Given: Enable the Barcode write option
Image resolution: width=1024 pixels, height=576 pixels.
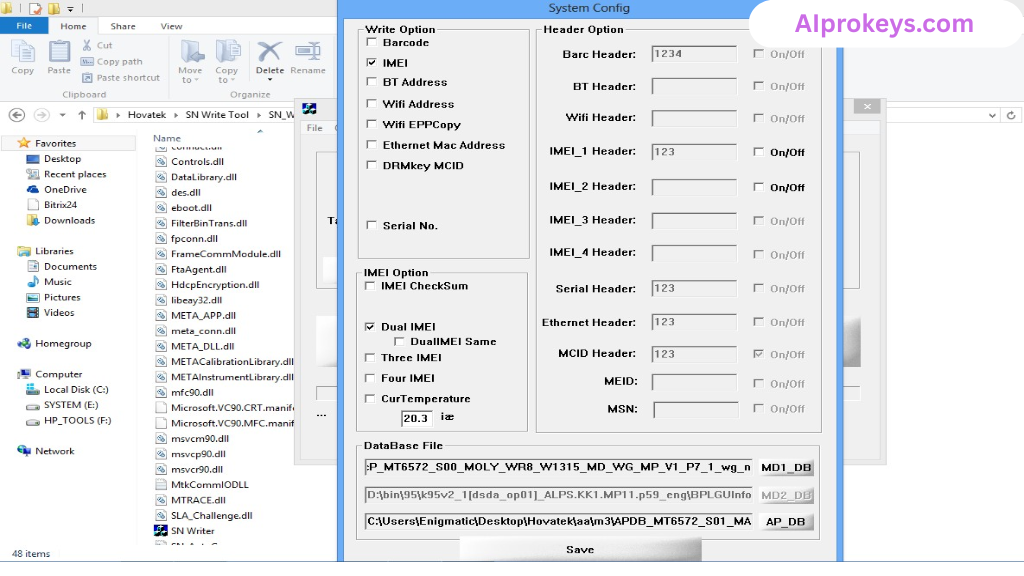Looking at the screenshot, I should tap(372, 42).
